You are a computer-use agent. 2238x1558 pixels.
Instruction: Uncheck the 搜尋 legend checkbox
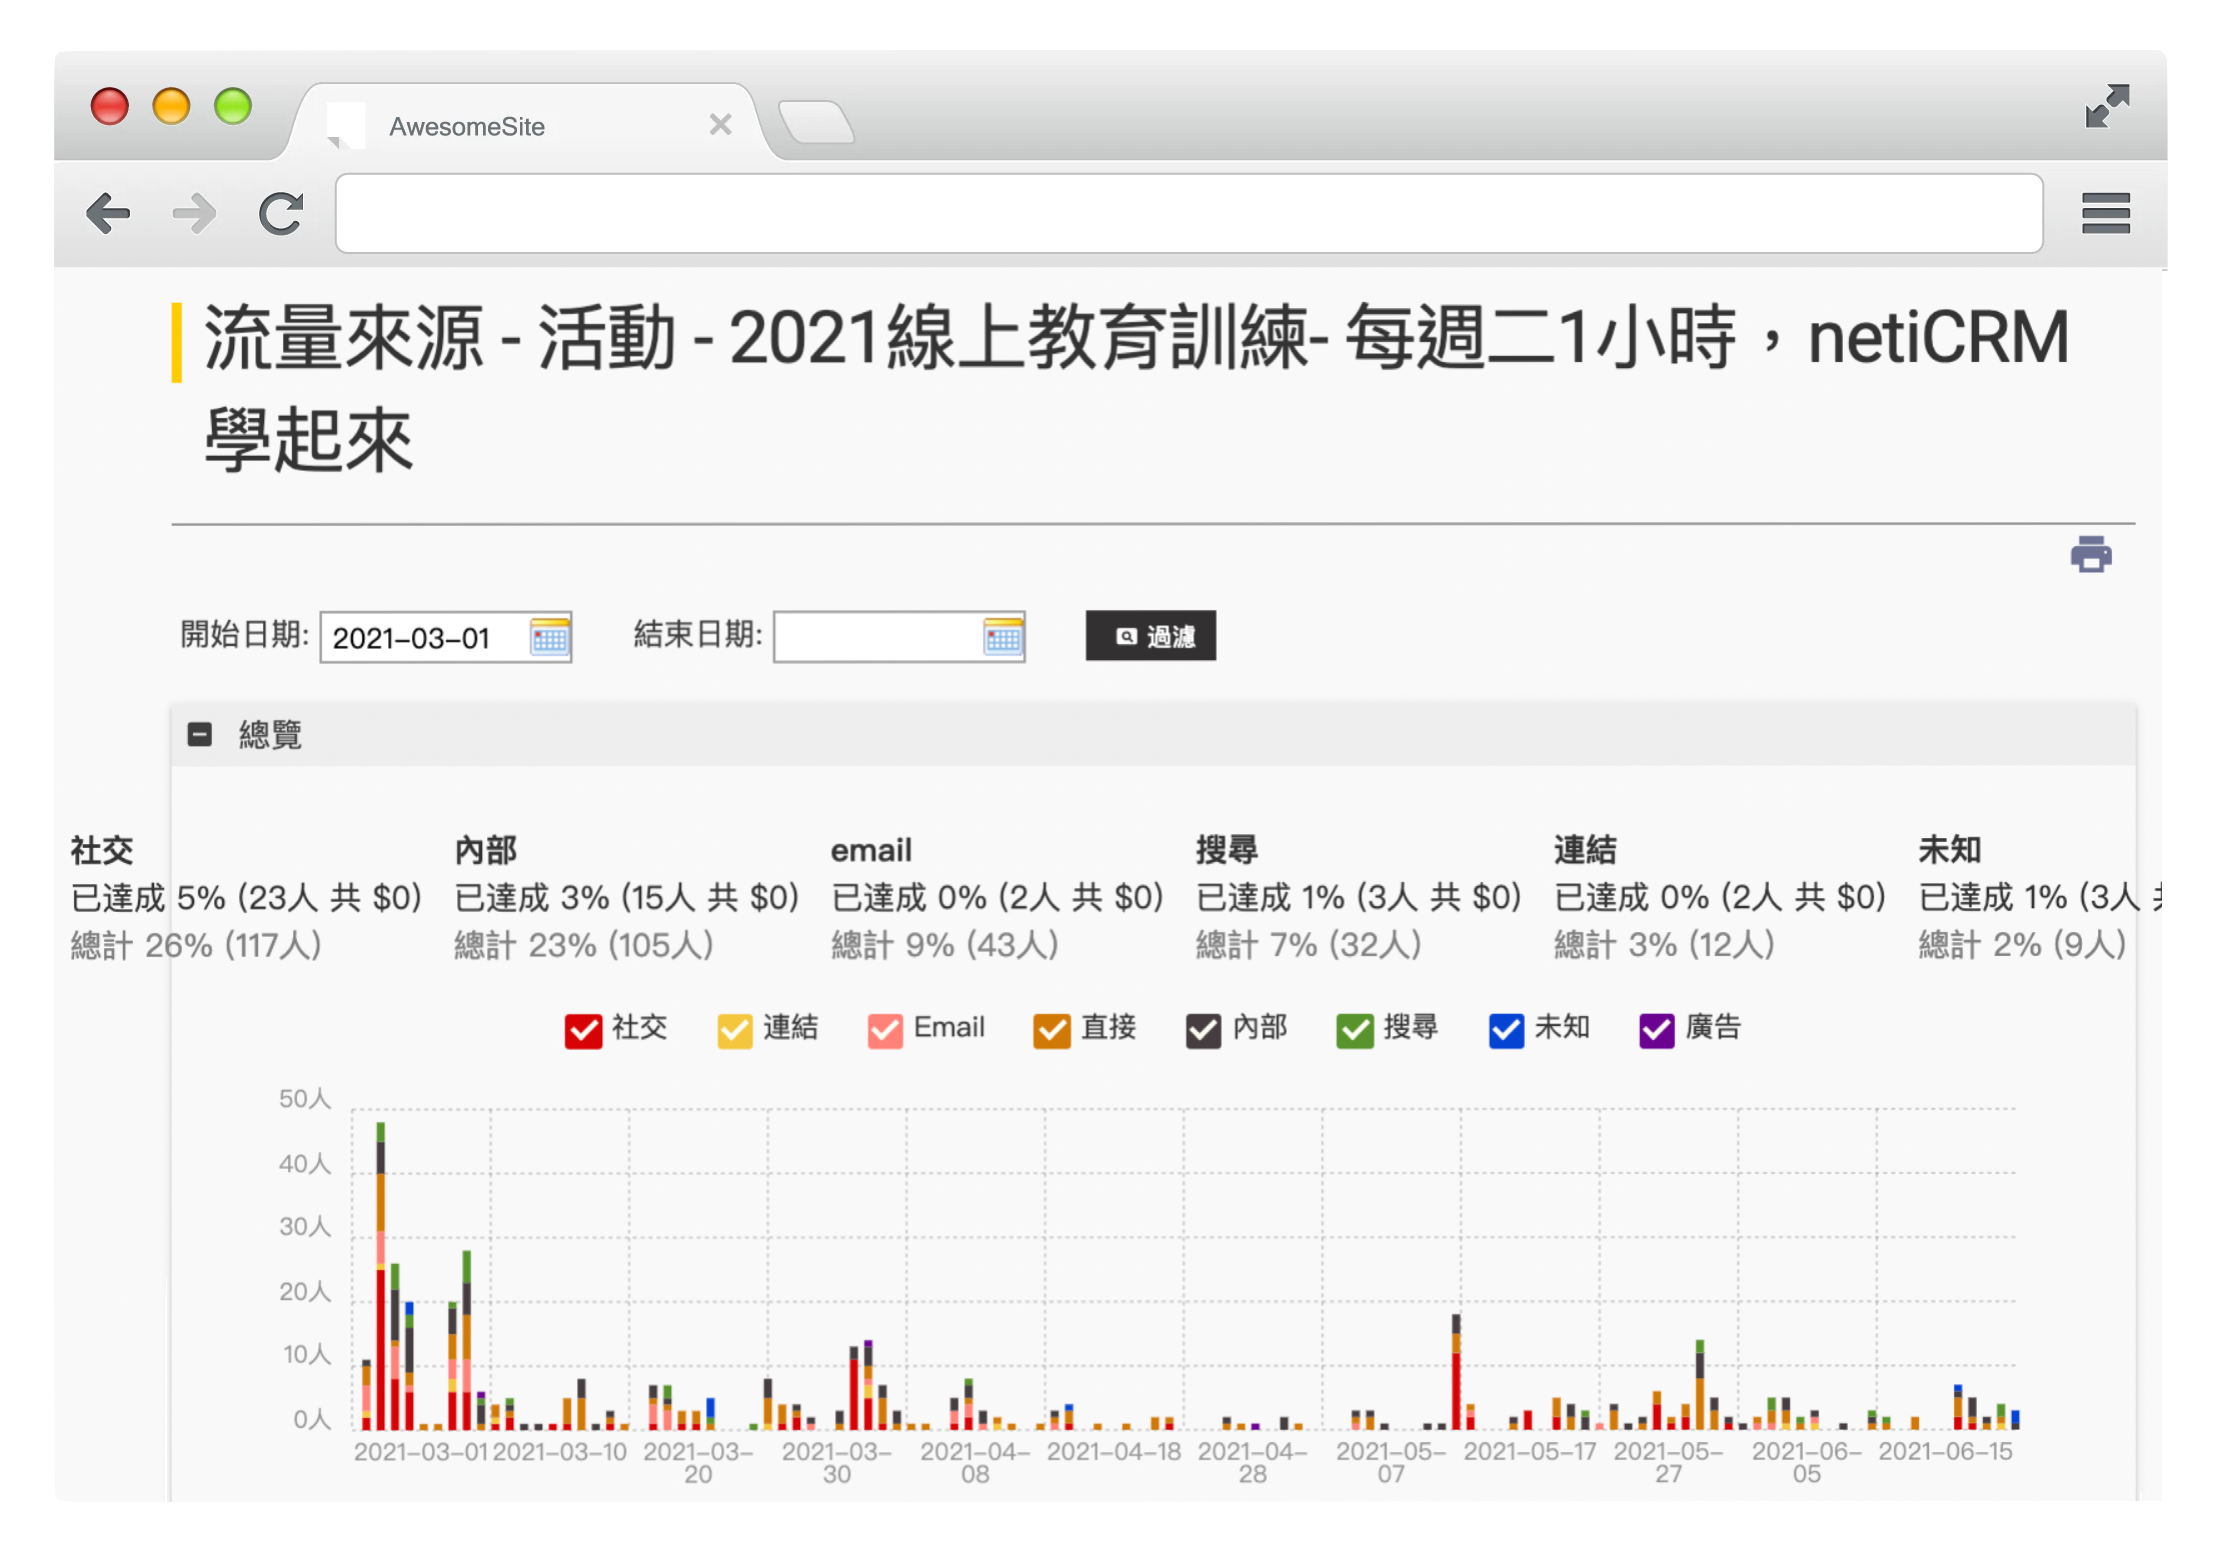[1355, 1030]
